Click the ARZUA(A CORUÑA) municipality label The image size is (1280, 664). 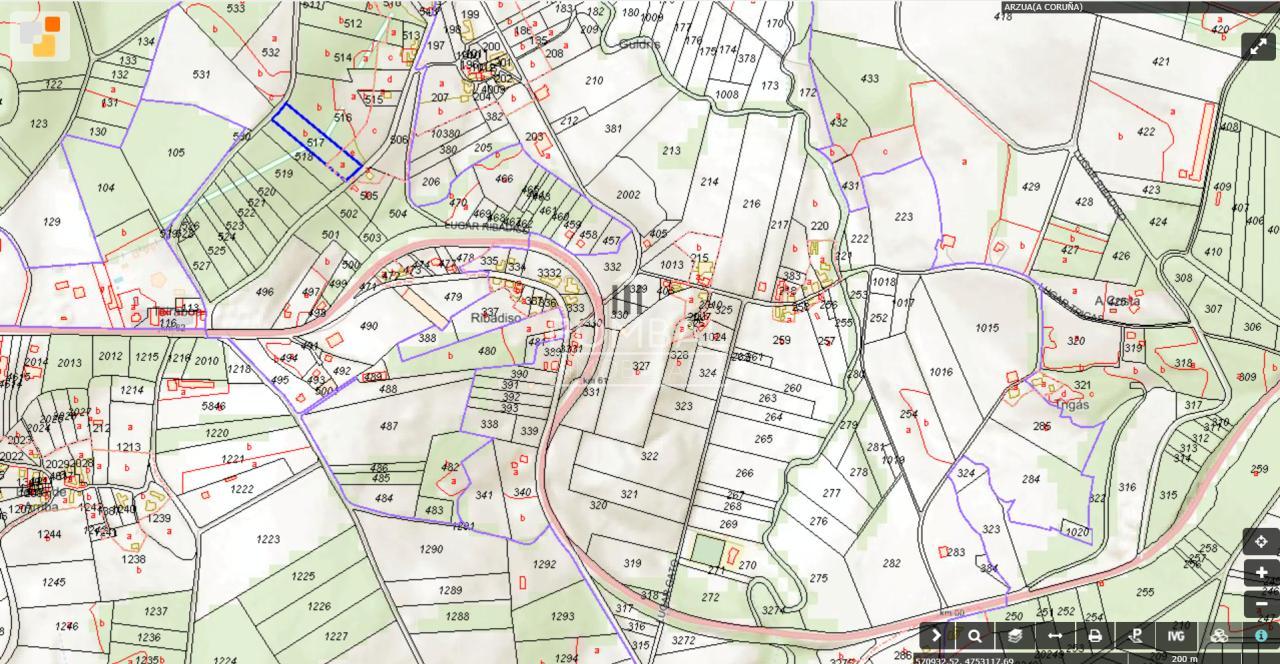tap(1043, 7)
